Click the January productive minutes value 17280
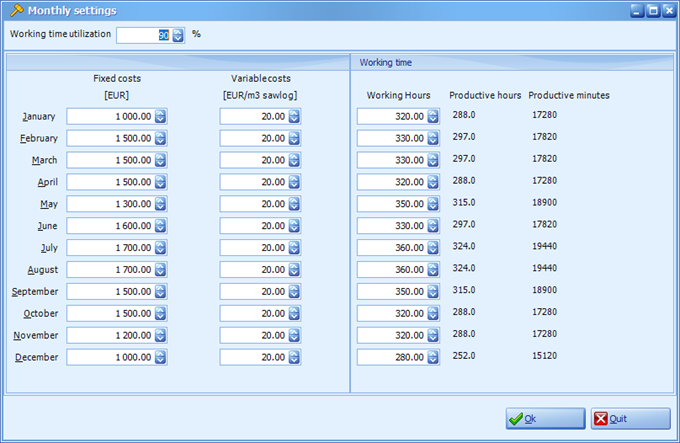Viewport: 680px width, 443px height. click(544, 115)
